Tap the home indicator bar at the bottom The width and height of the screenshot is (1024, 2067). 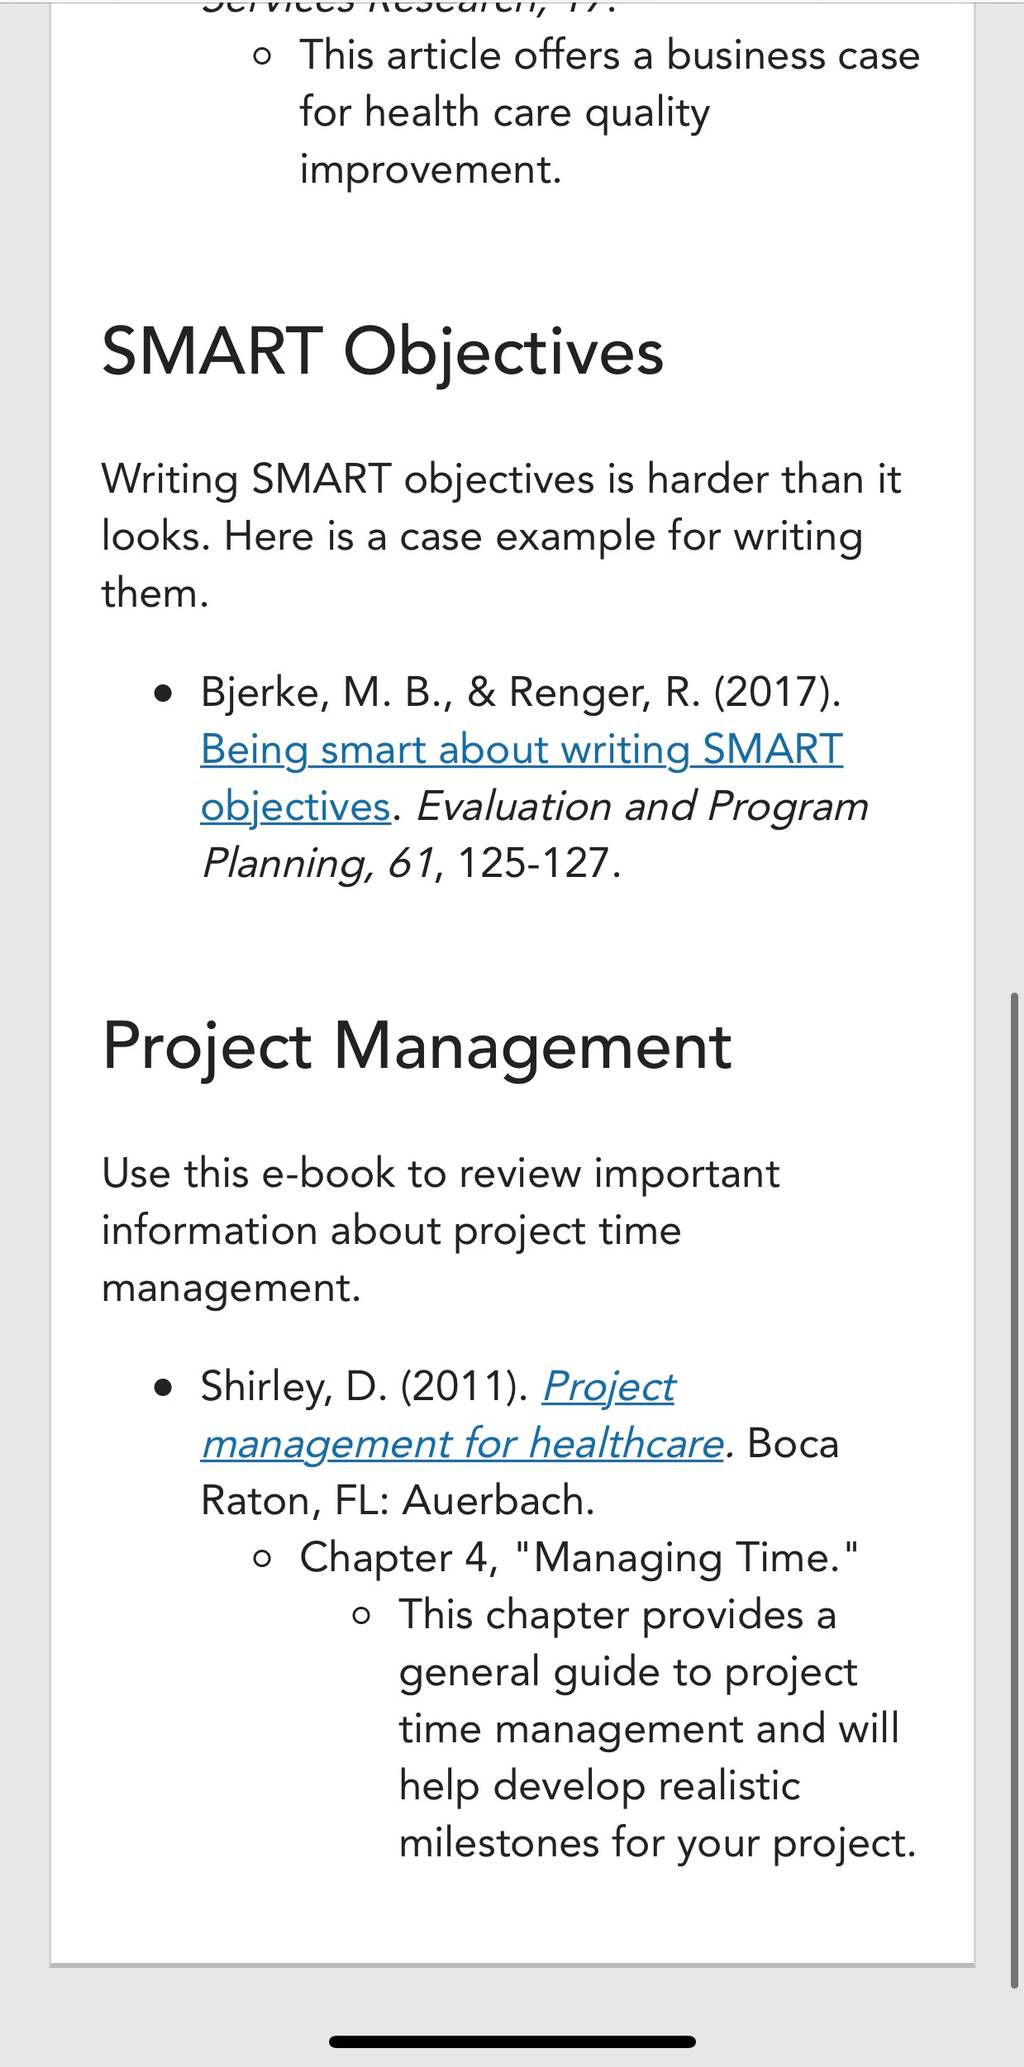512,2041
